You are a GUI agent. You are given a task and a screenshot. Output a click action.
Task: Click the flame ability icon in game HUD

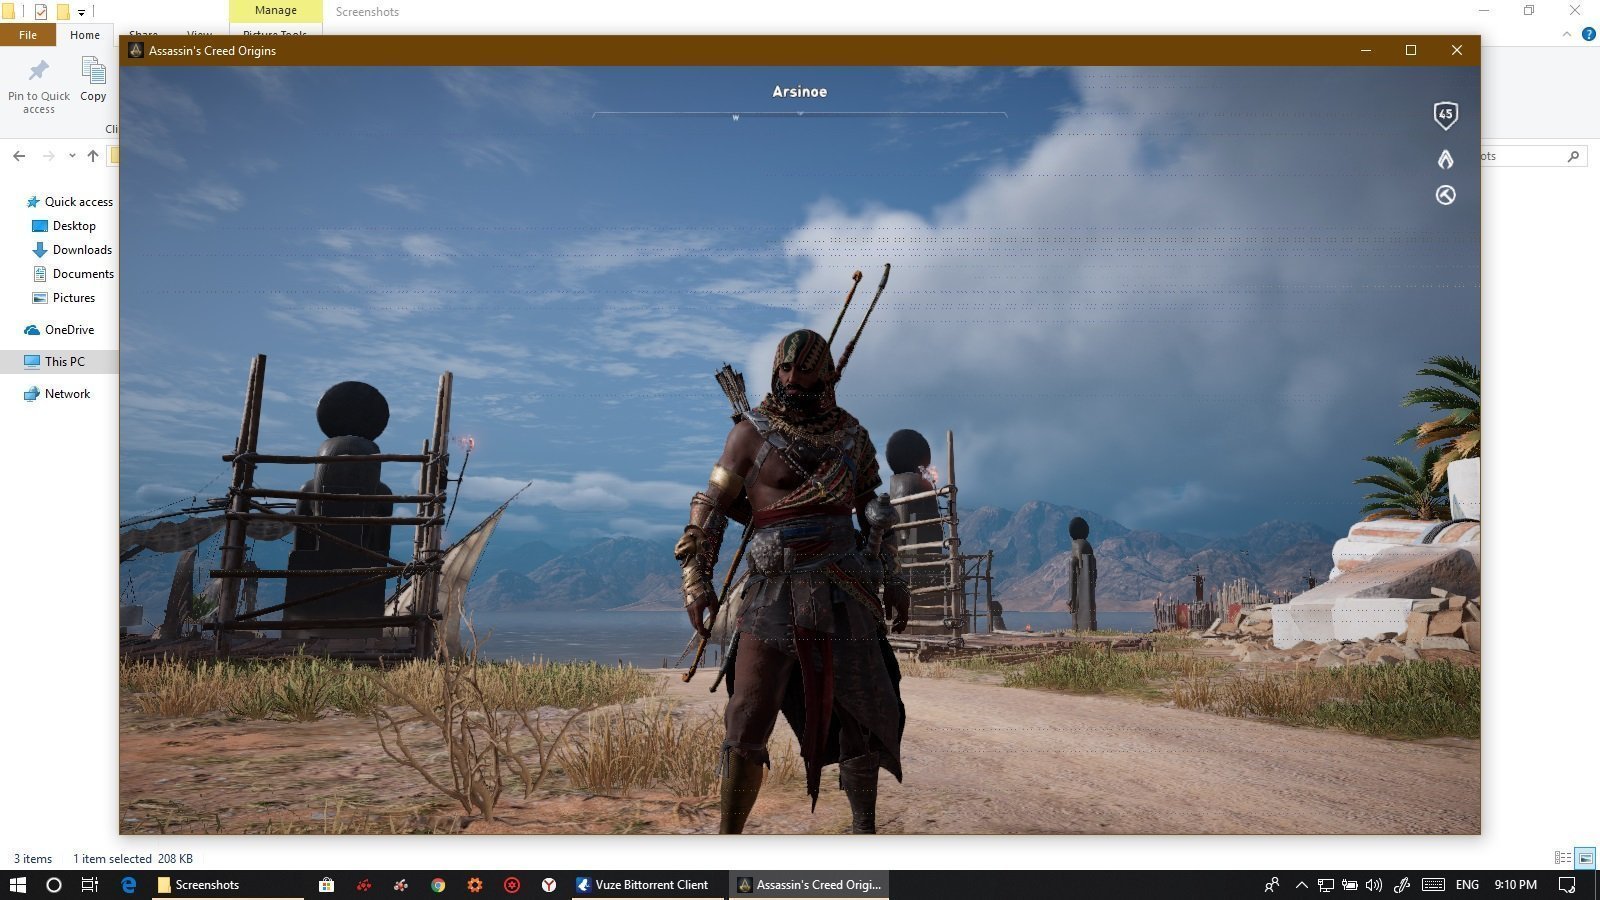(1445, 159)
